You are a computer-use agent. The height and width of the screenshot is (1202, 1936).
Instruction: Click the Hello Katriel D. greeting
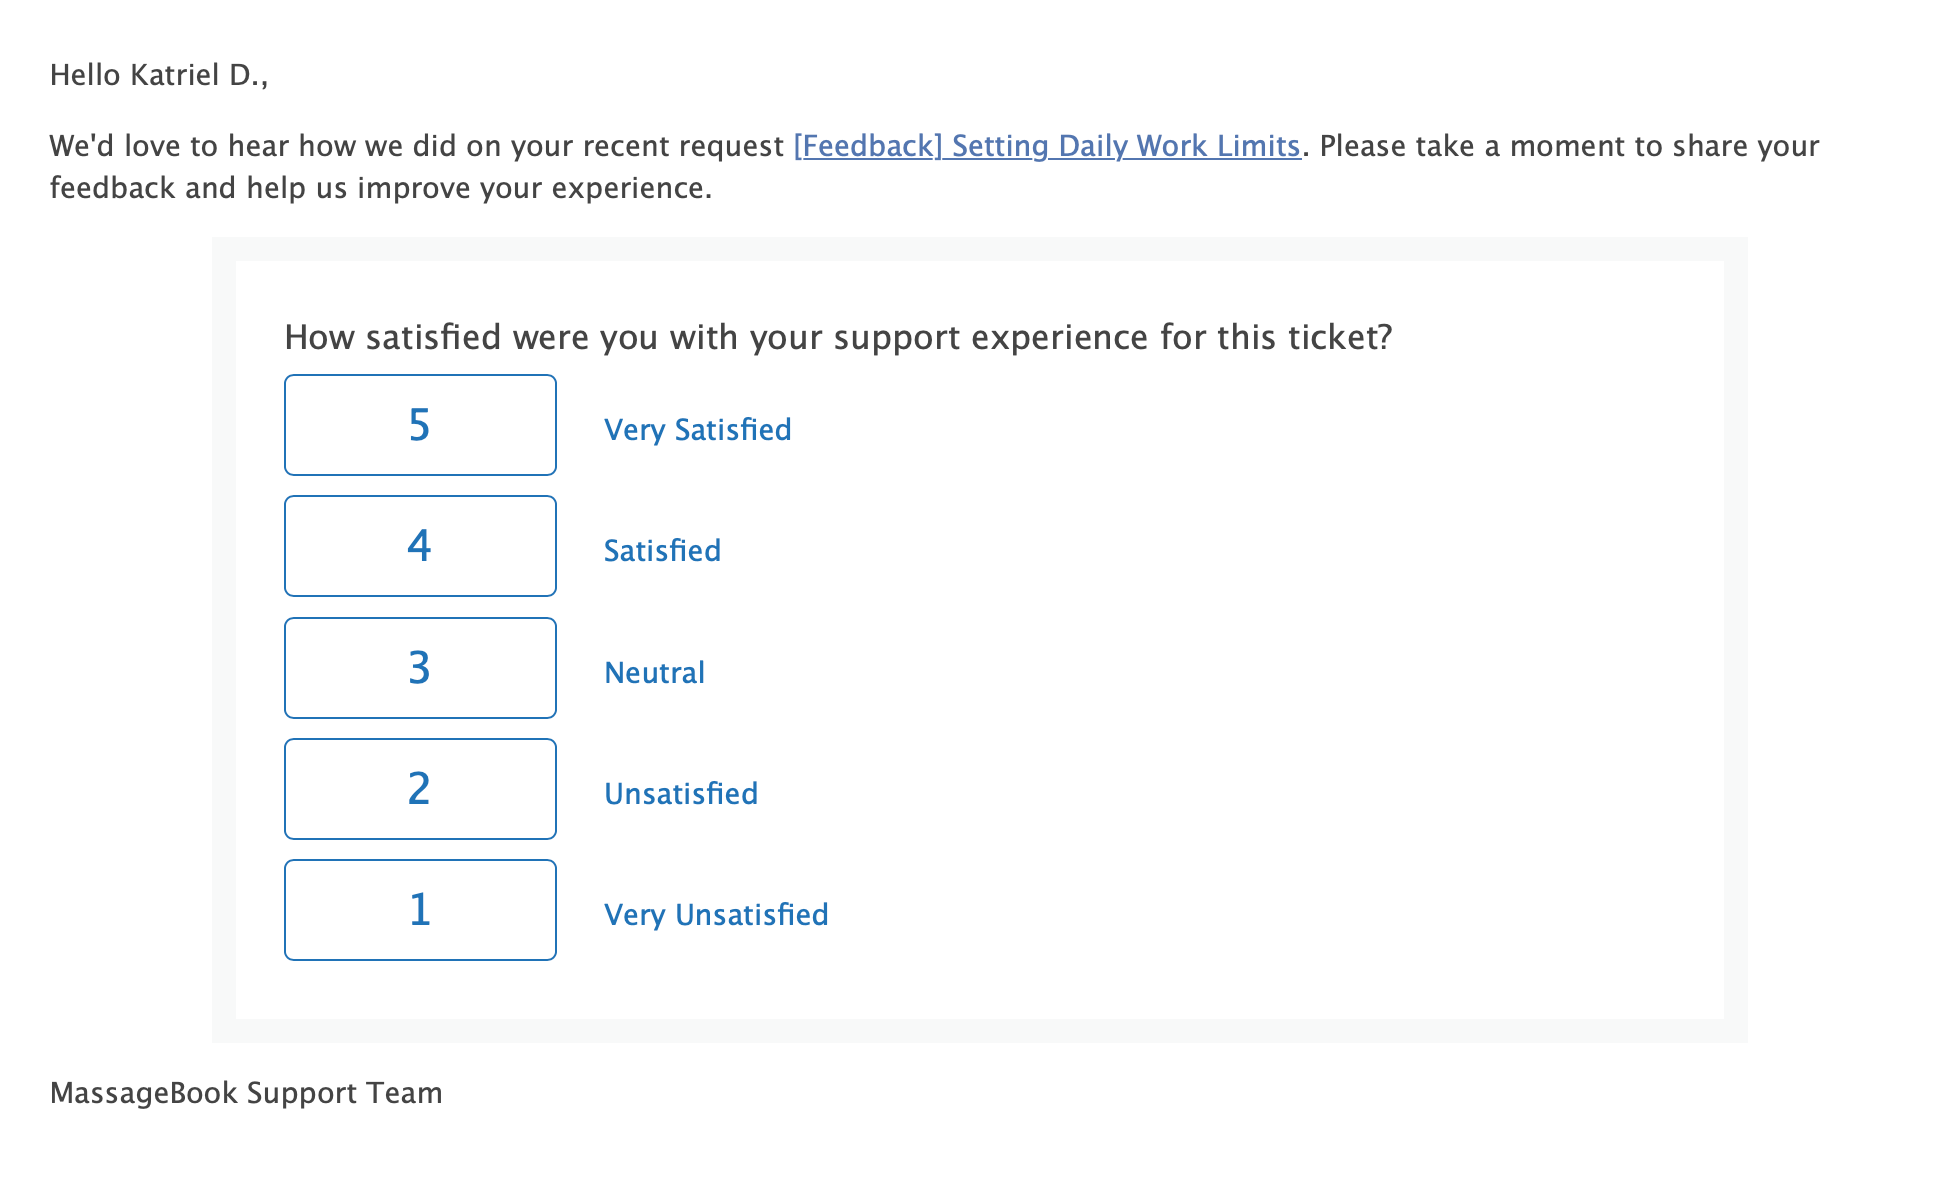click(x=159, y=75)
